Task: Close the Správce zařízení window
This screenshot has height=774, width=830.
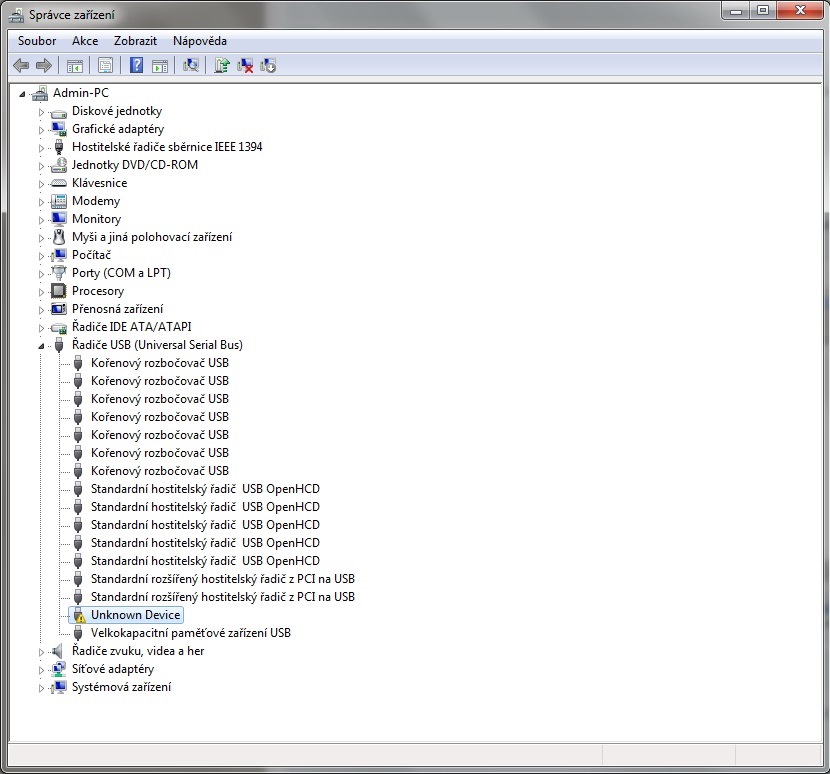Action: 800,11
